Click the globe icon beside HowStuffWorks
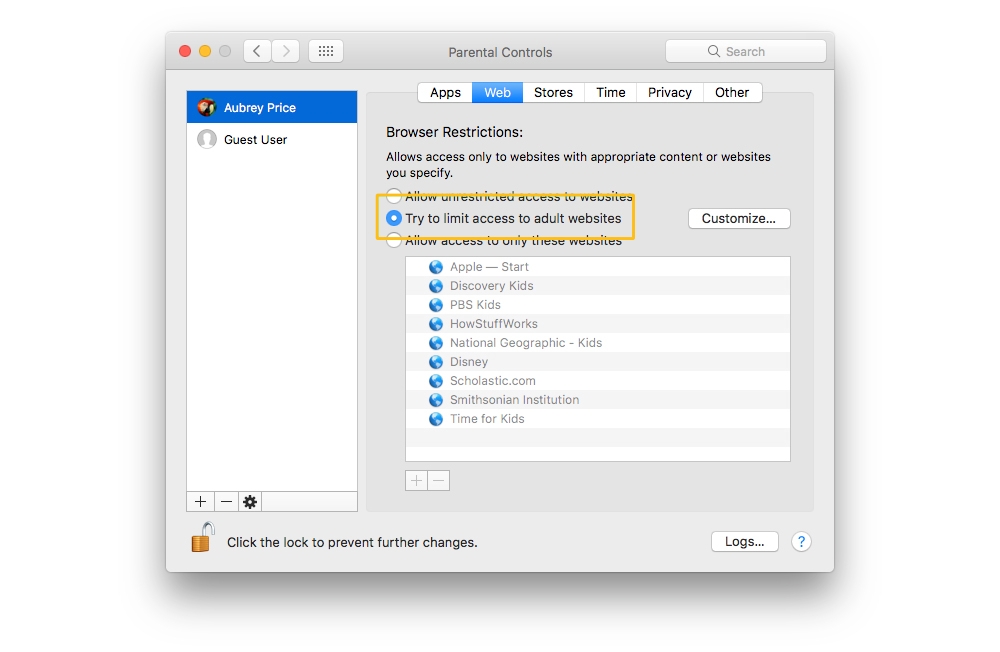The image size is (1000, 652). (436, 324)
